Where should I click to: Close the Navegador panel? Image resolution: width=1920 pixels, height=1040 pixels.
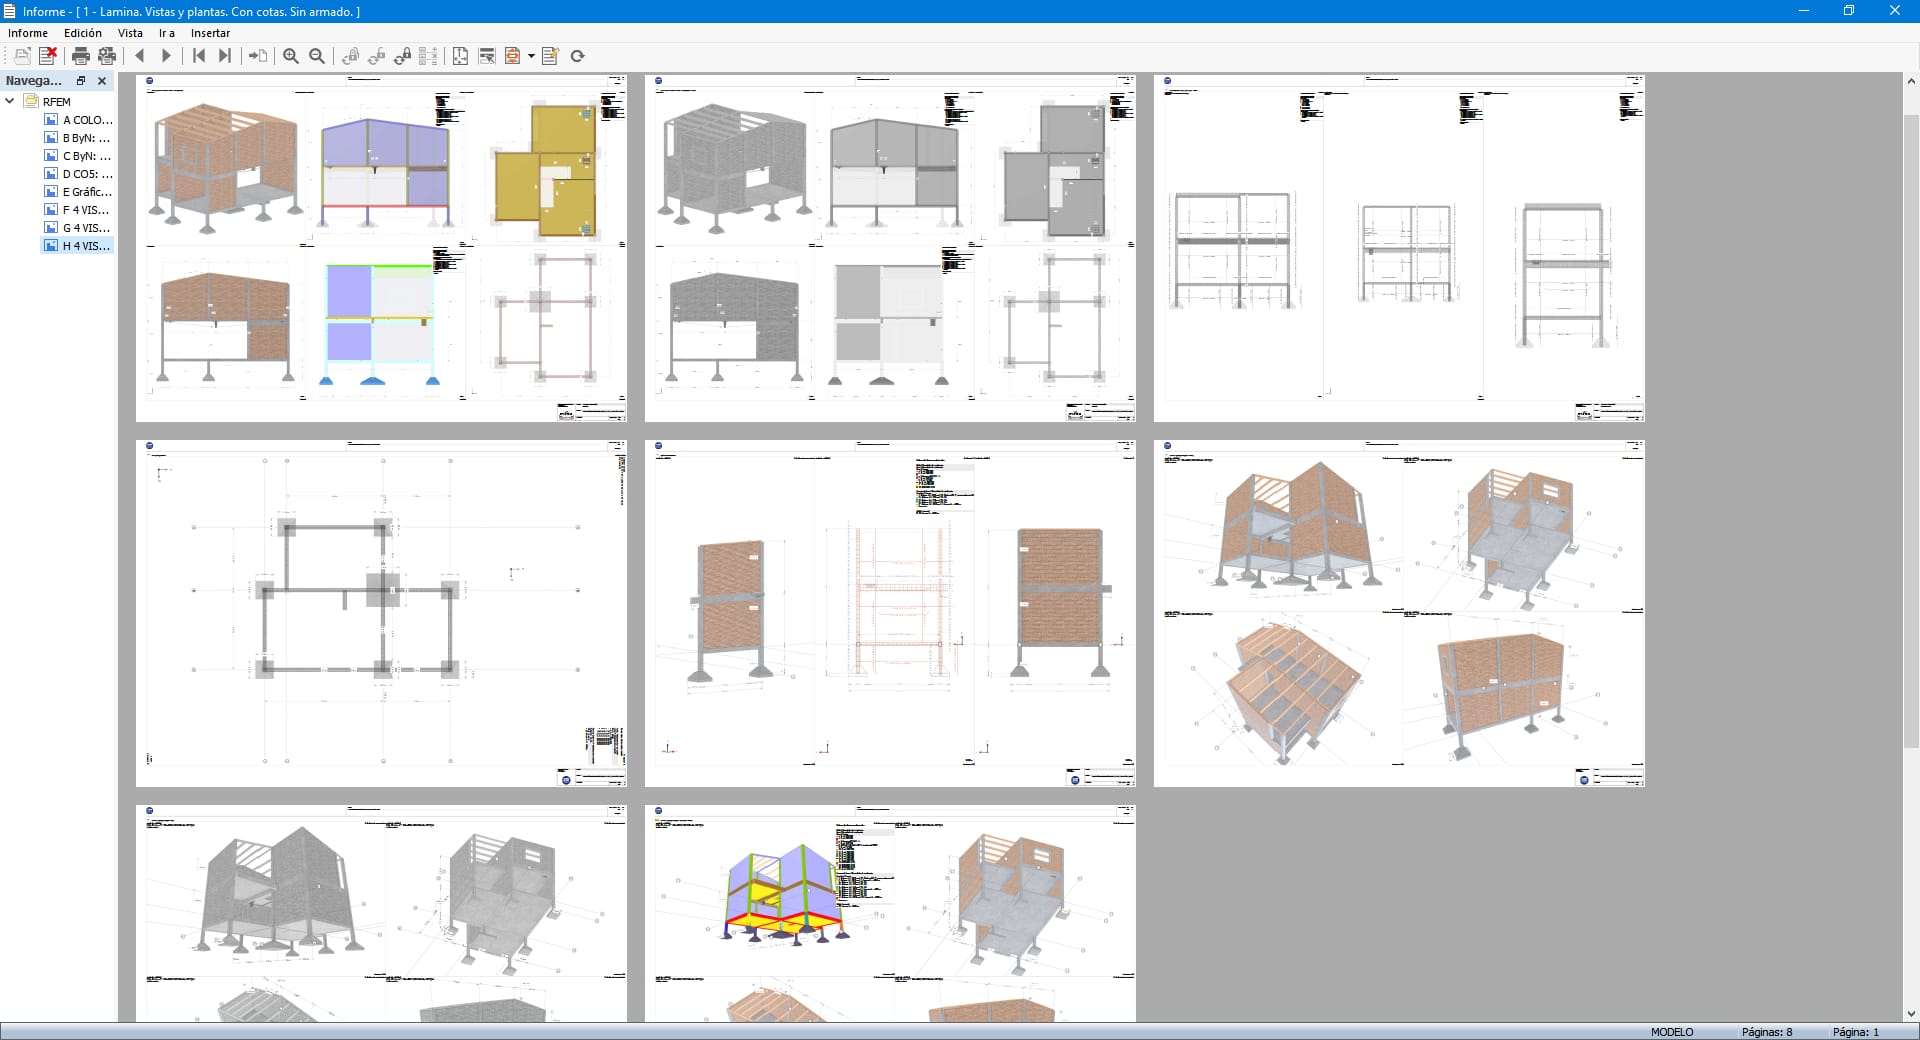pyautogui.click(x=102, y=81)
